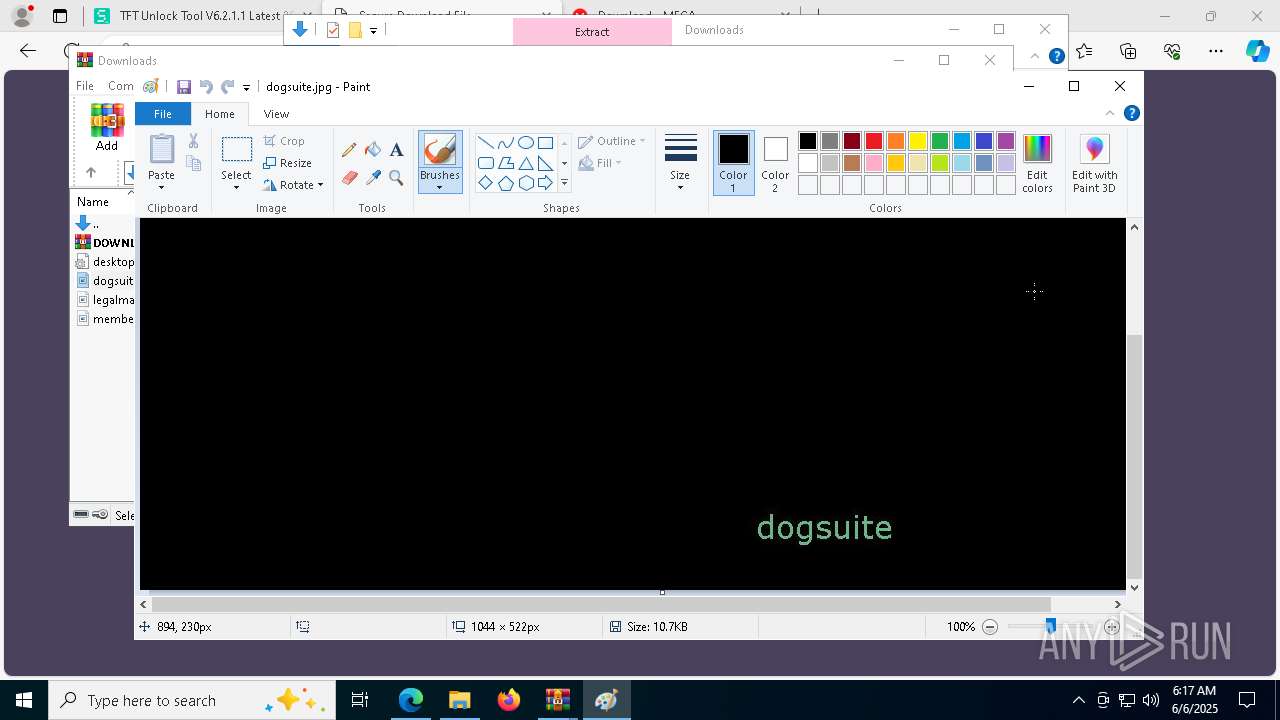Click the Copy icon in Clipboard group
Viewport: 1280px width, 720px height.
tap(194, 164)
